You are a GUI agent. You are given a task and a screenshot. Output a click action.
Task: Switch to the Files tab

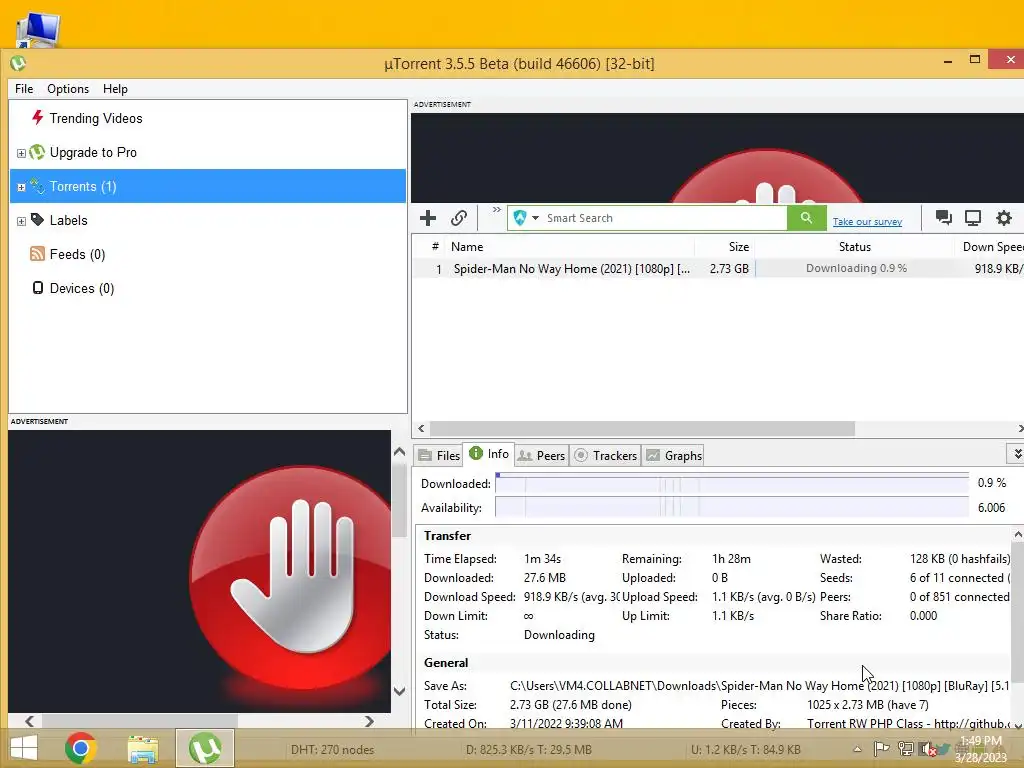[439, 455]
